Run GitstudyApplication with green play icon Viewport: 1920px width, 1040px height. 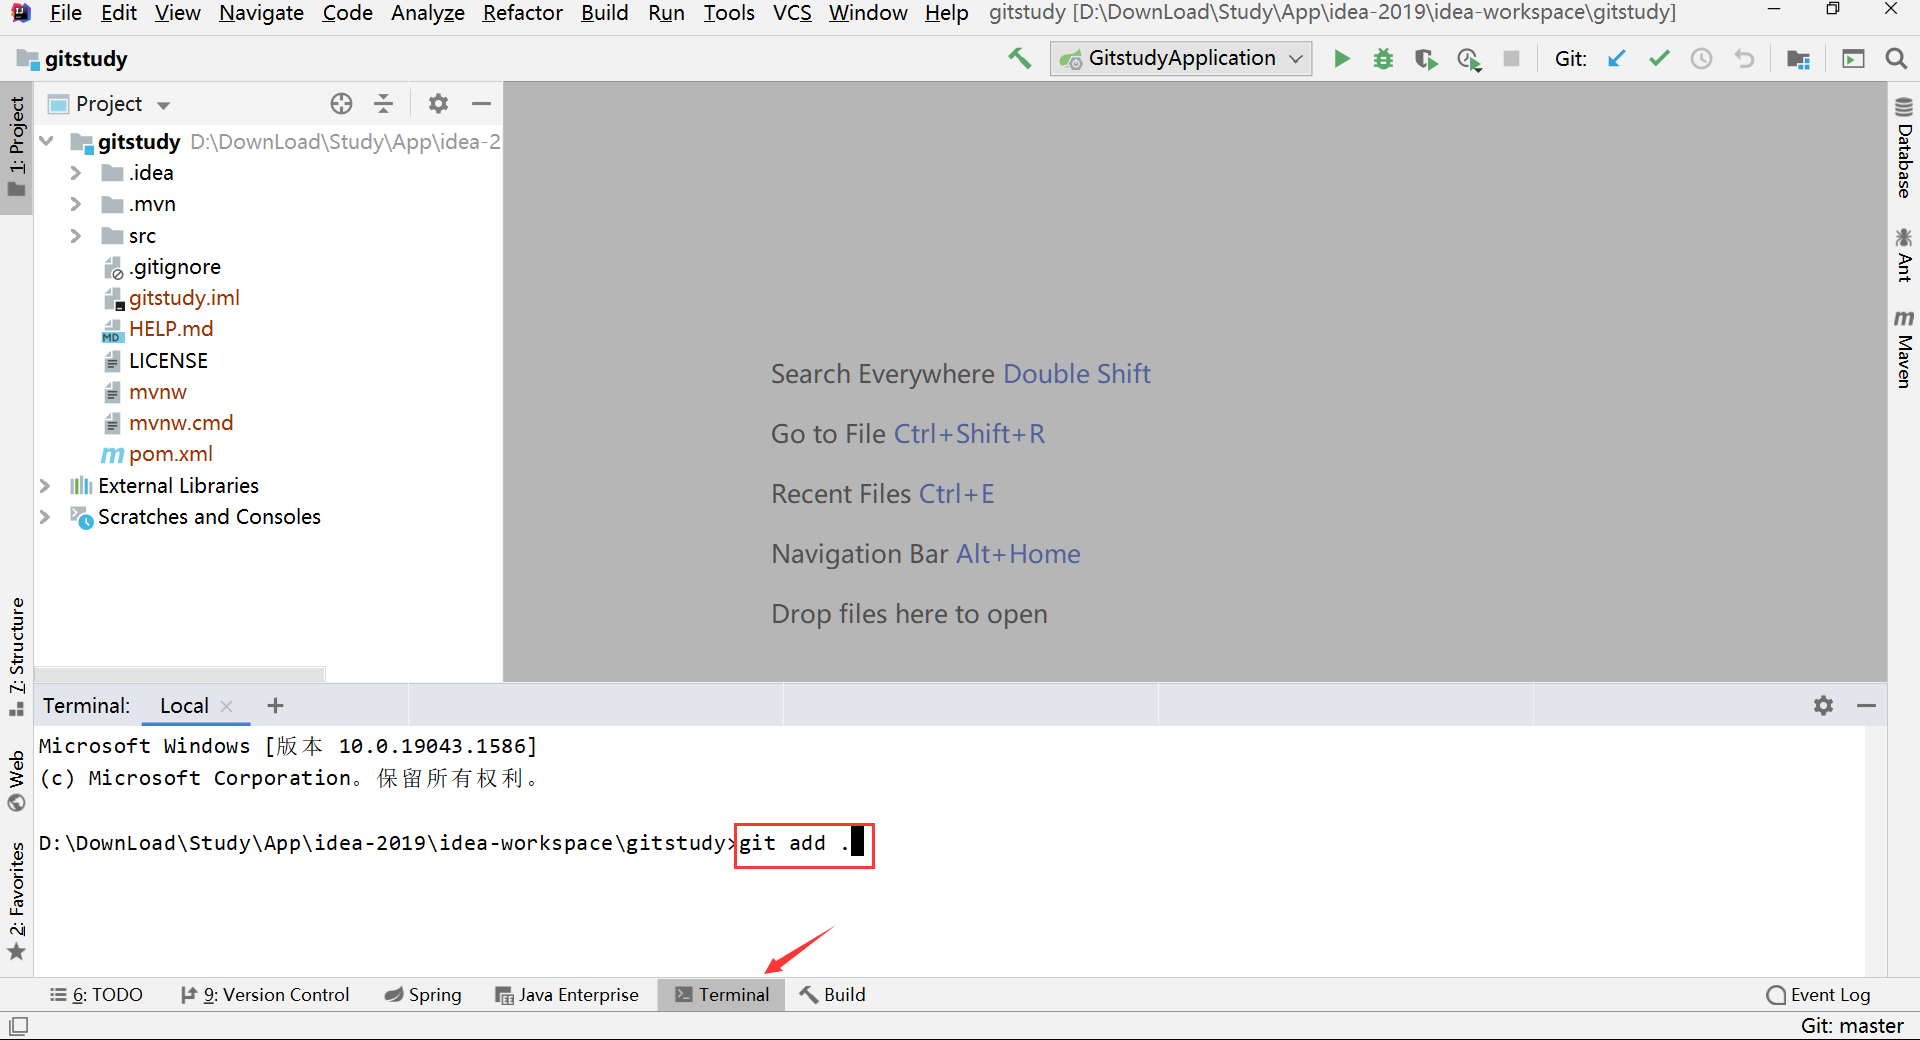[x=1342, y=59]
